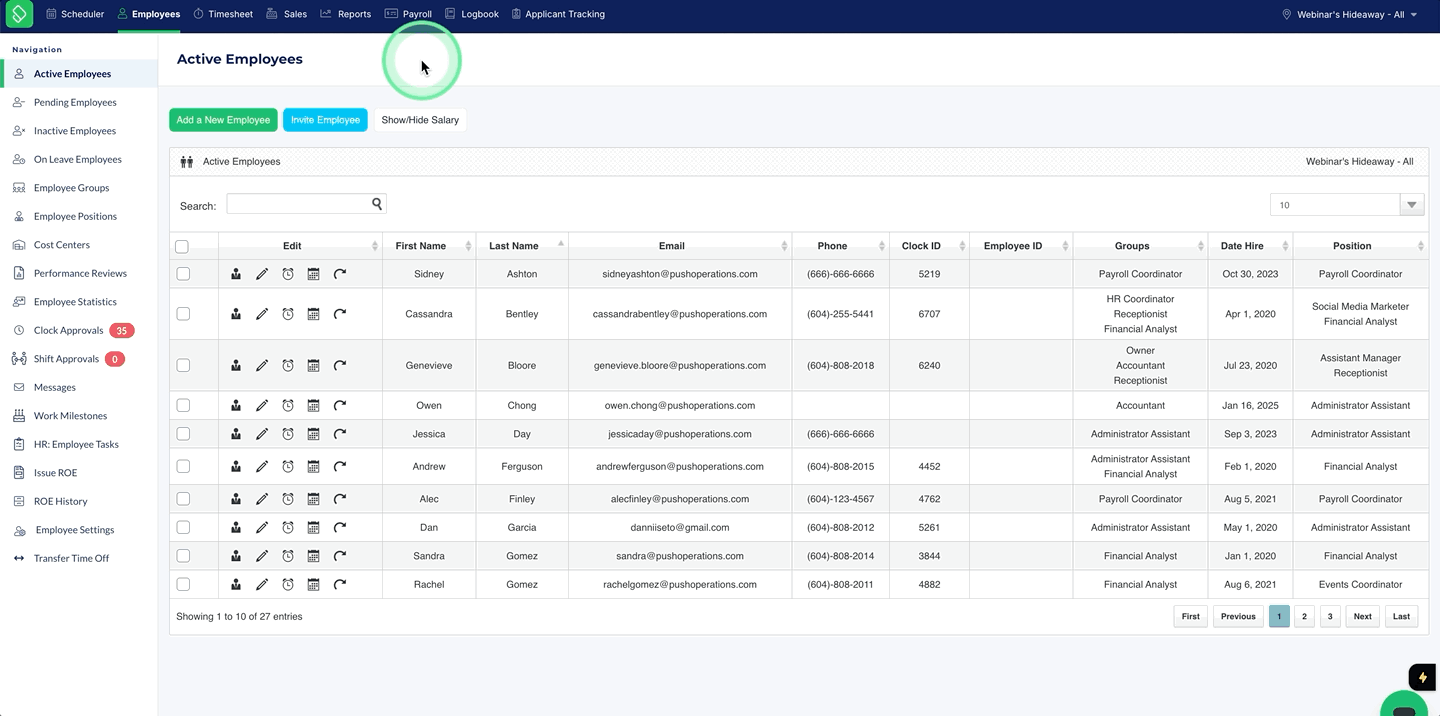Click the person profile icon in Sidney Ashton's row
The width and height of the screenshot is (1440, 716).
pyautogui.click(x=236, y=274)
